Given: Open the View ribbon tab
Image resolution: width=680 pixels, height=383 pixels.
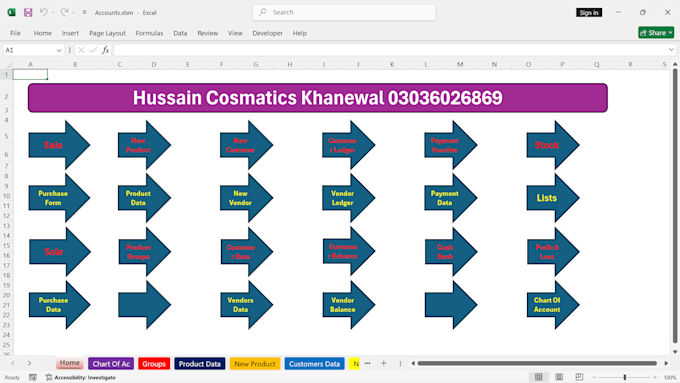Looking at the screenshot, I should point(235,33).
